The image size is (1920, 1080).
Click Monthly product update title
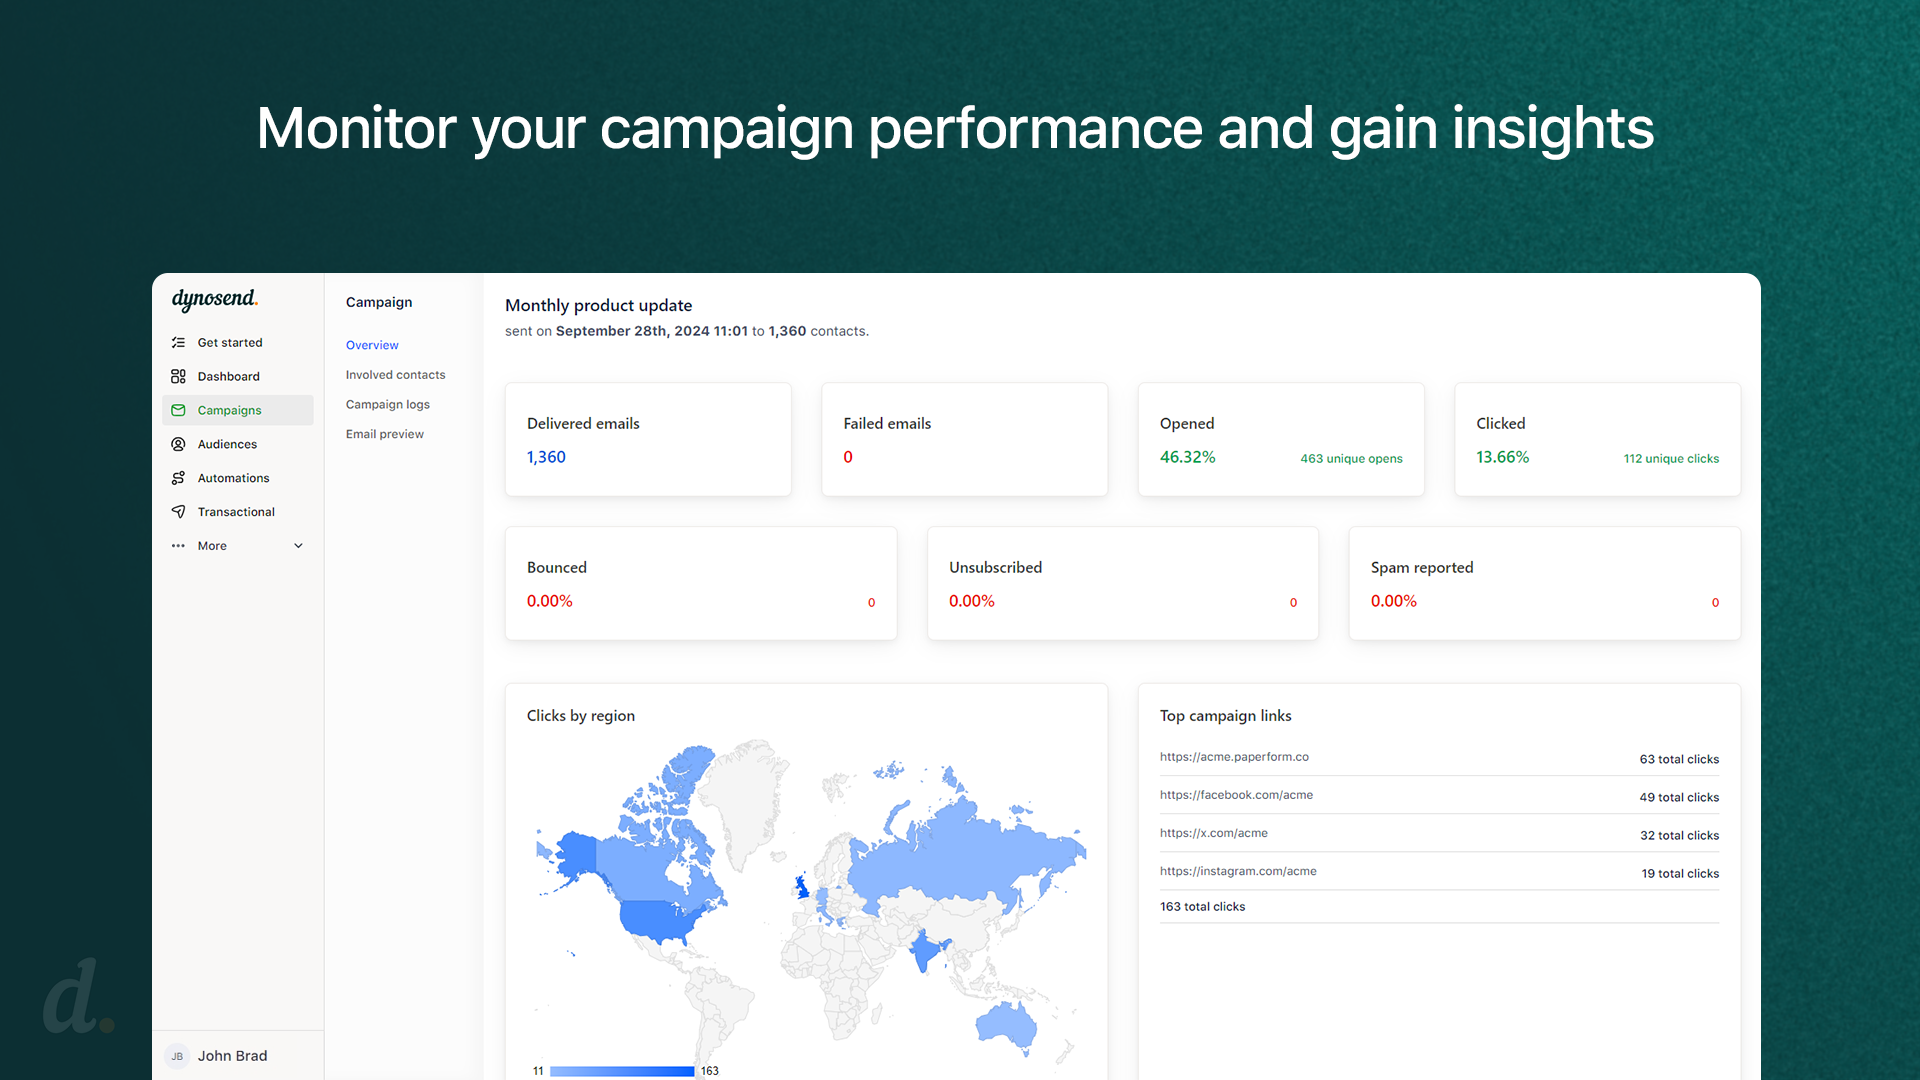pos(598,305)
